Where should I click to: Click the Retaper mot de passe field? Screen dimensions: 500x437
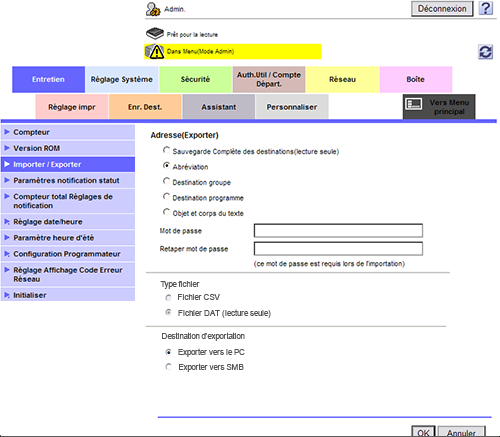pyautogui.click(x=338, y=249)
